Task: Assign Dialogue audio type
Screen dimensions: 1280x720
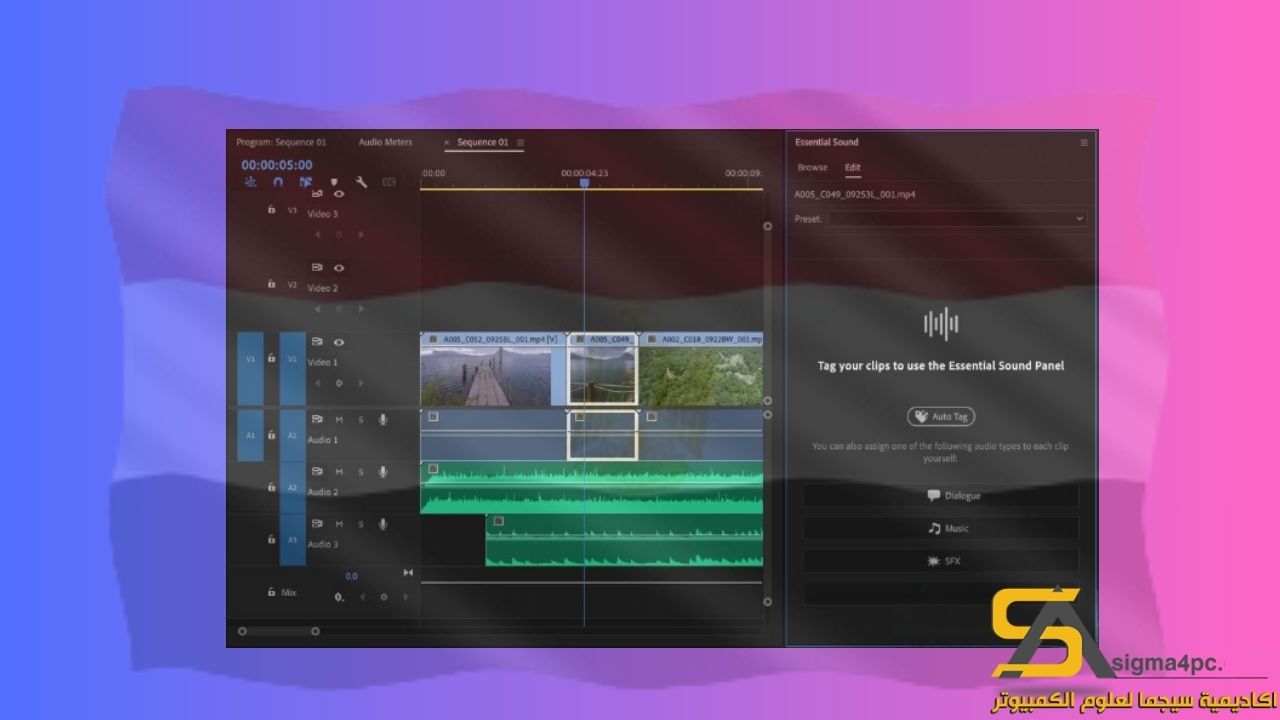Action: coord(941,496)
